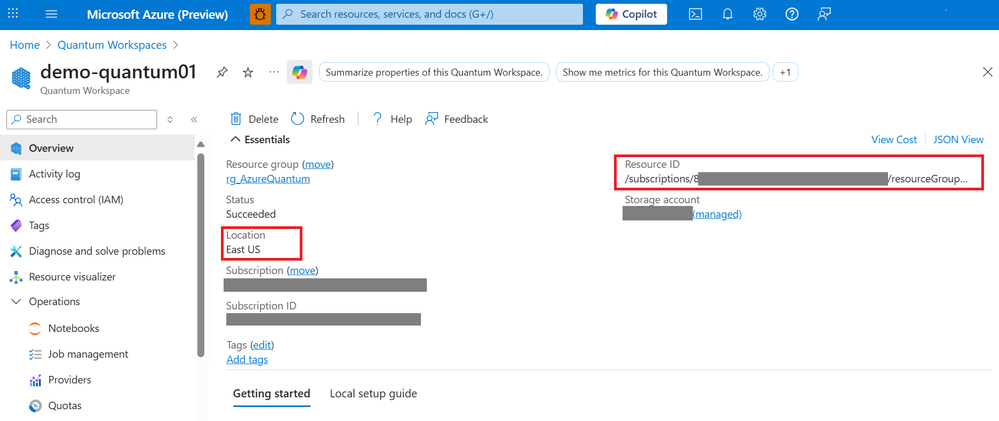Select Overview in the sidebar

point(97,148)
